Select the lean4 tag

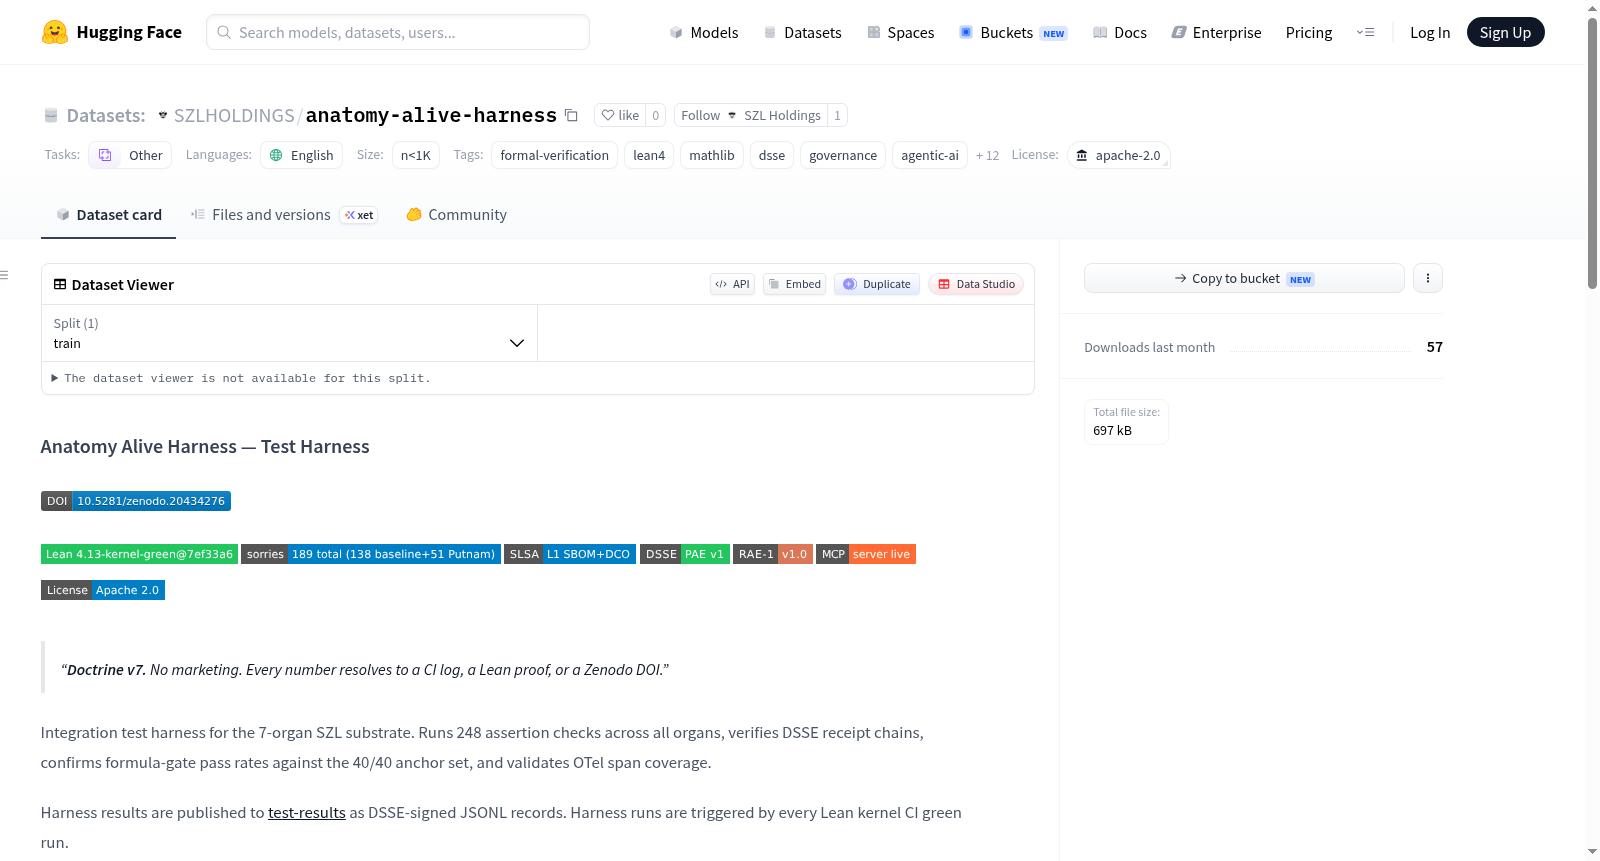[649, 155]
